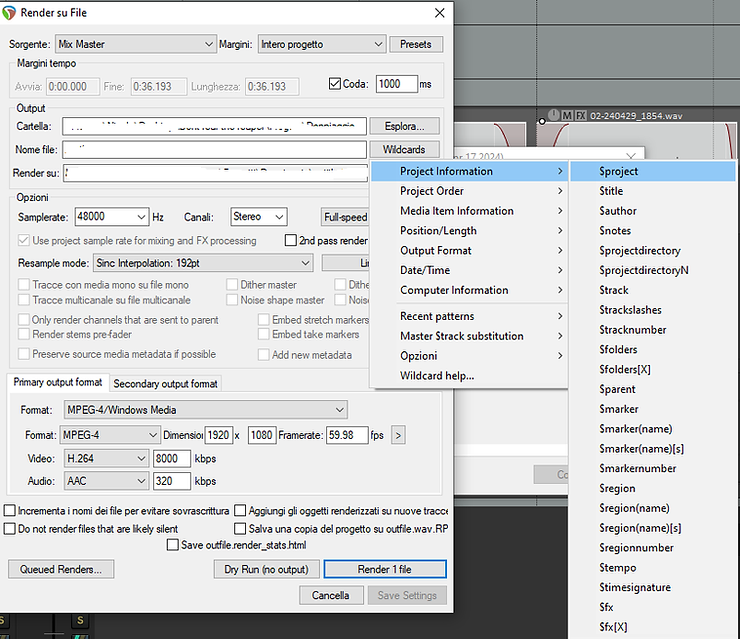Click the video bitrate 8000 kbps field
The height and width of the screenshot is (639, 740).
(x=172, y=458)
